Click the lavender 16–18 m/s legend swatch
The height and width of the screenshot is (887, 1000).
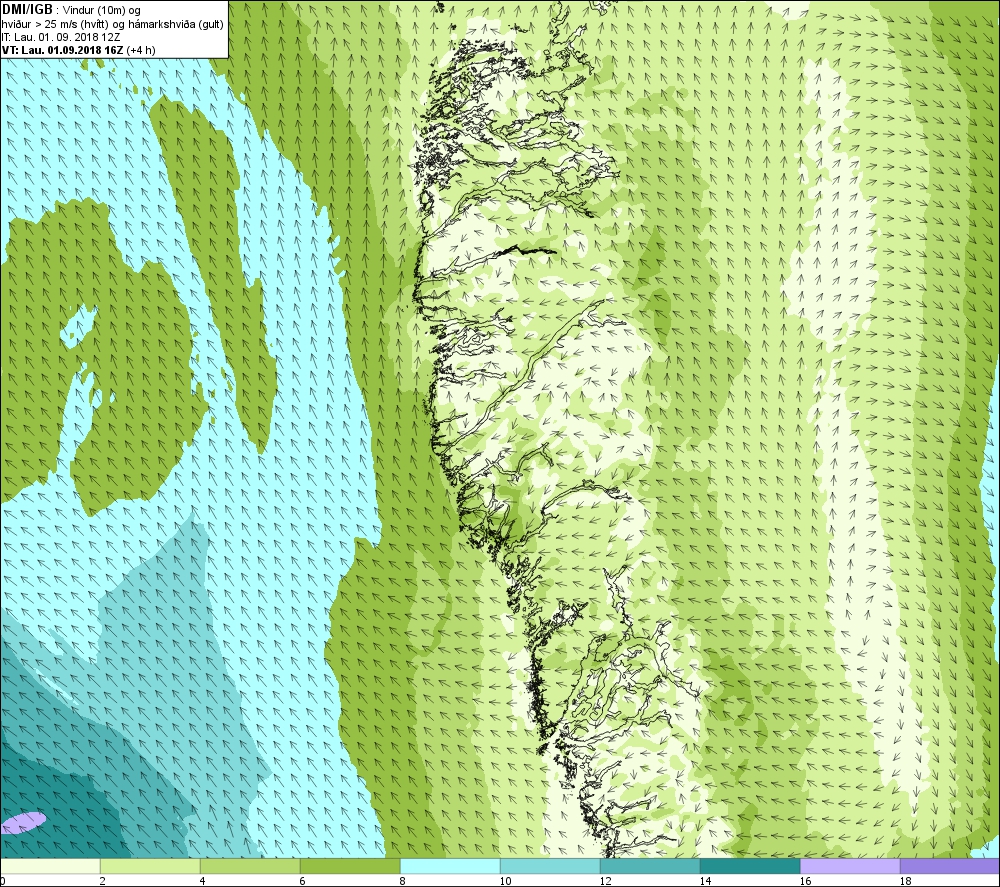[850, 866]
